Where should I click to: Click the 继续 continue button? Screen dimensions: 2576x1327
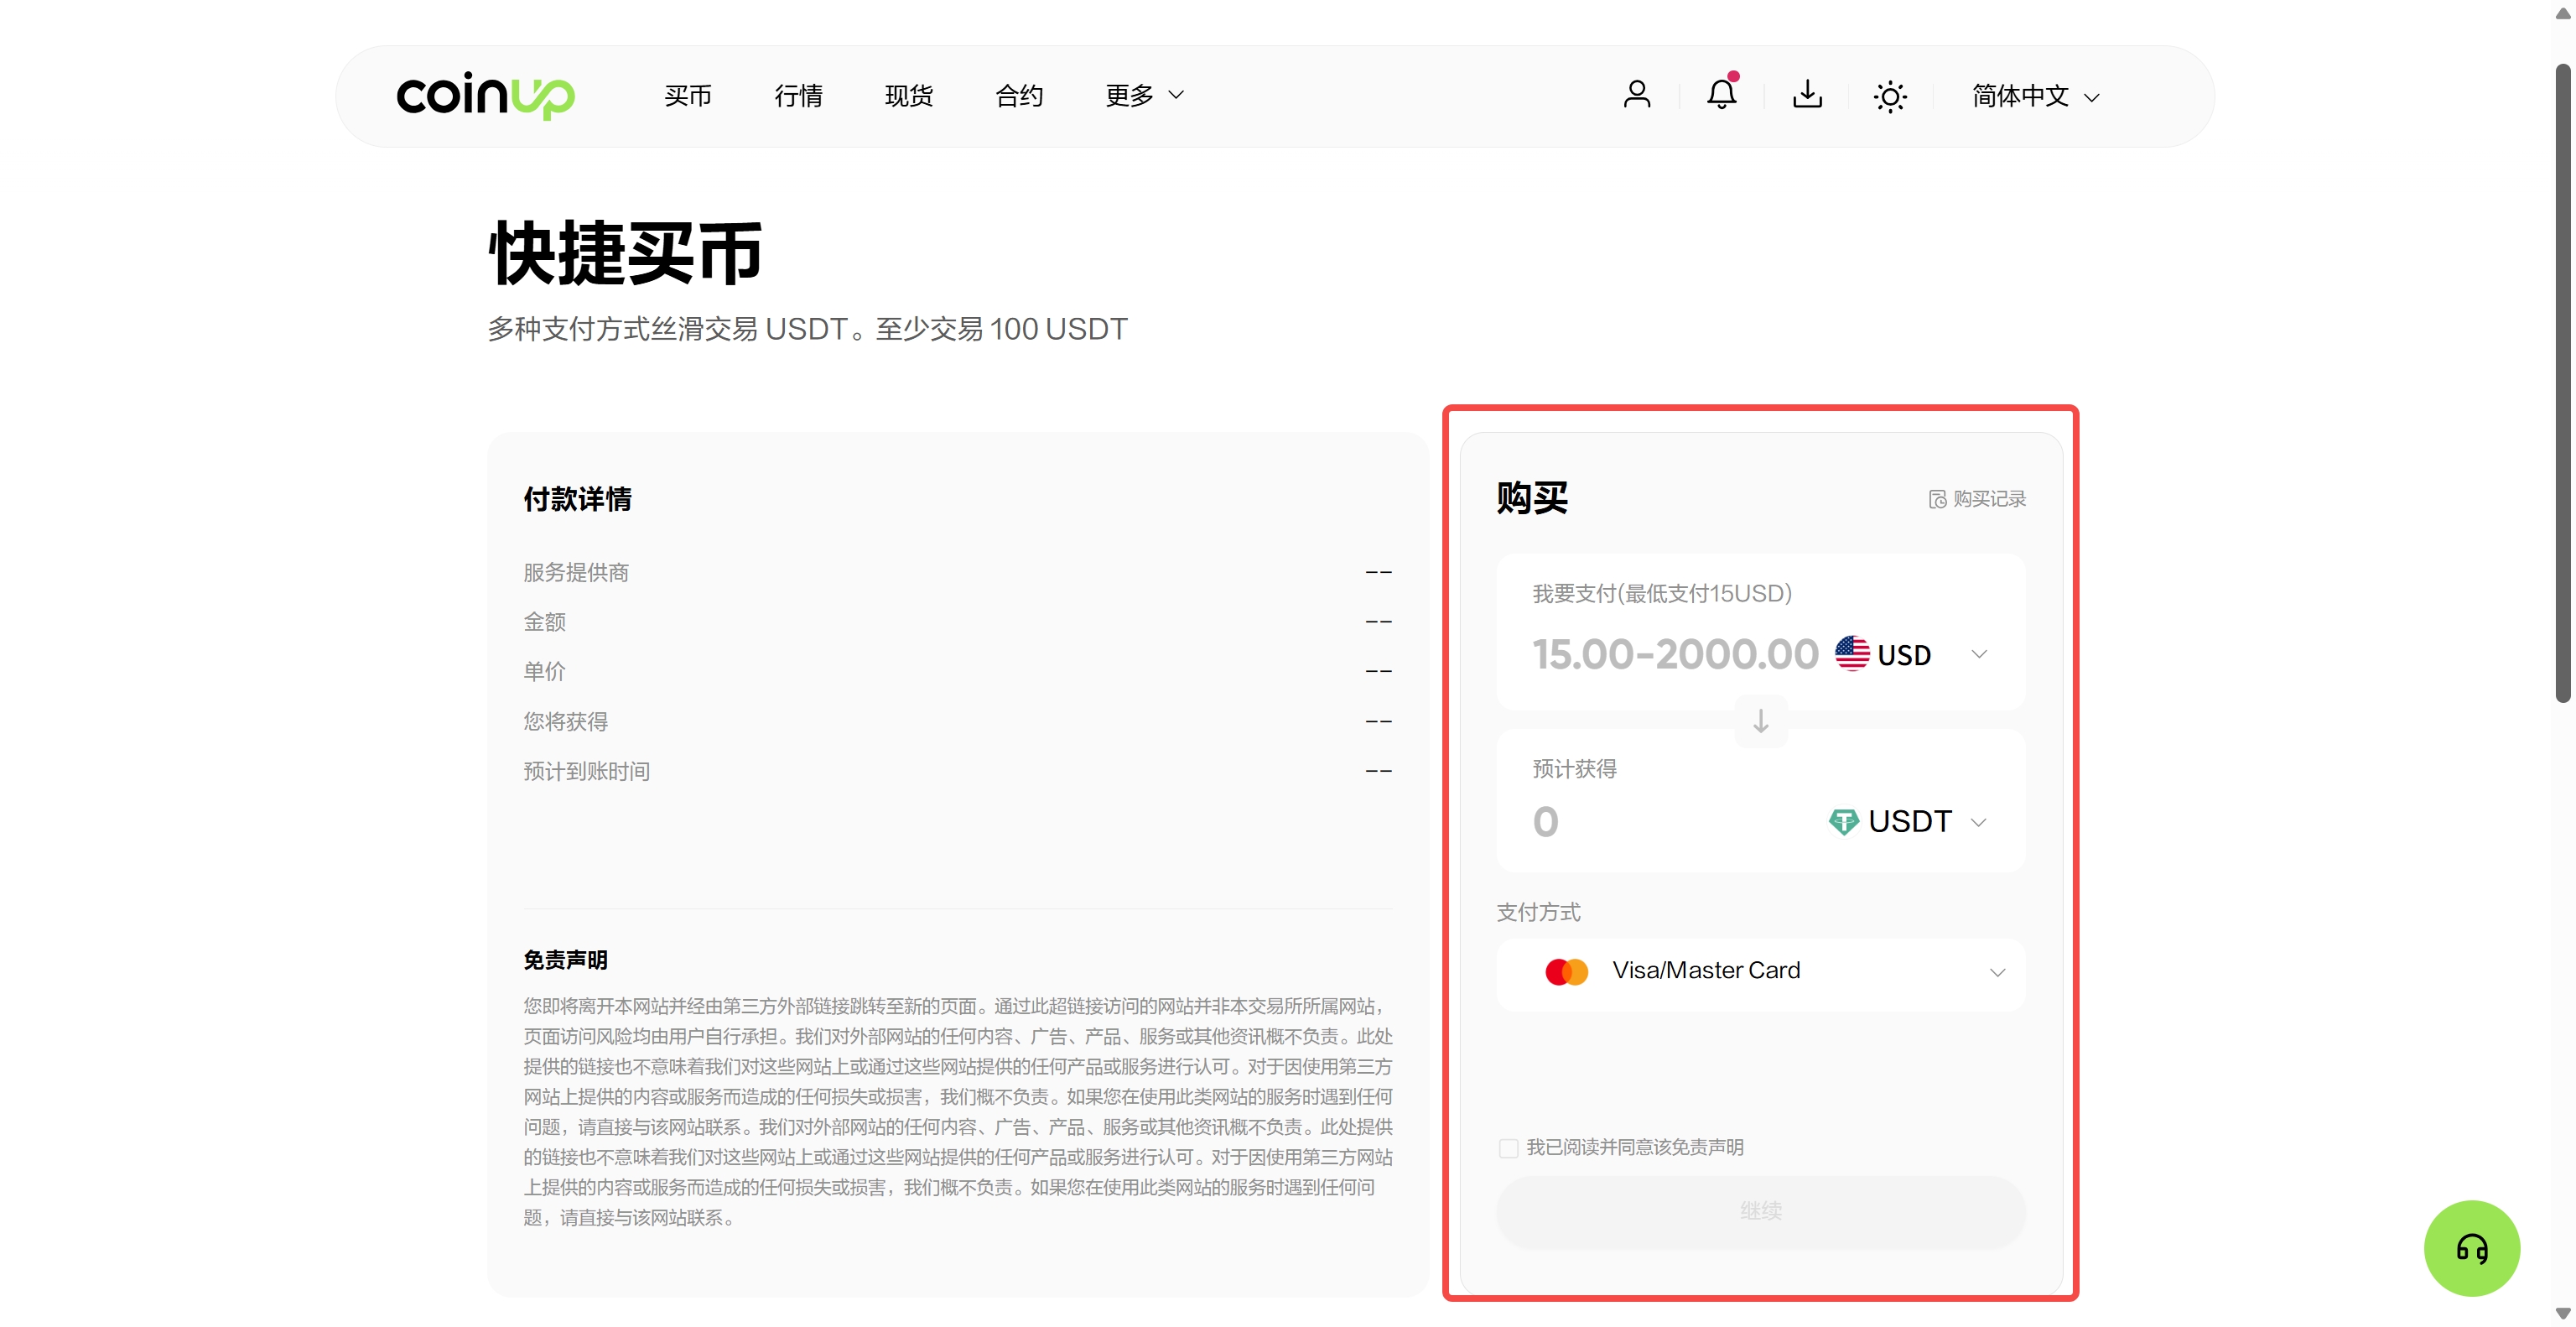1760,1211
